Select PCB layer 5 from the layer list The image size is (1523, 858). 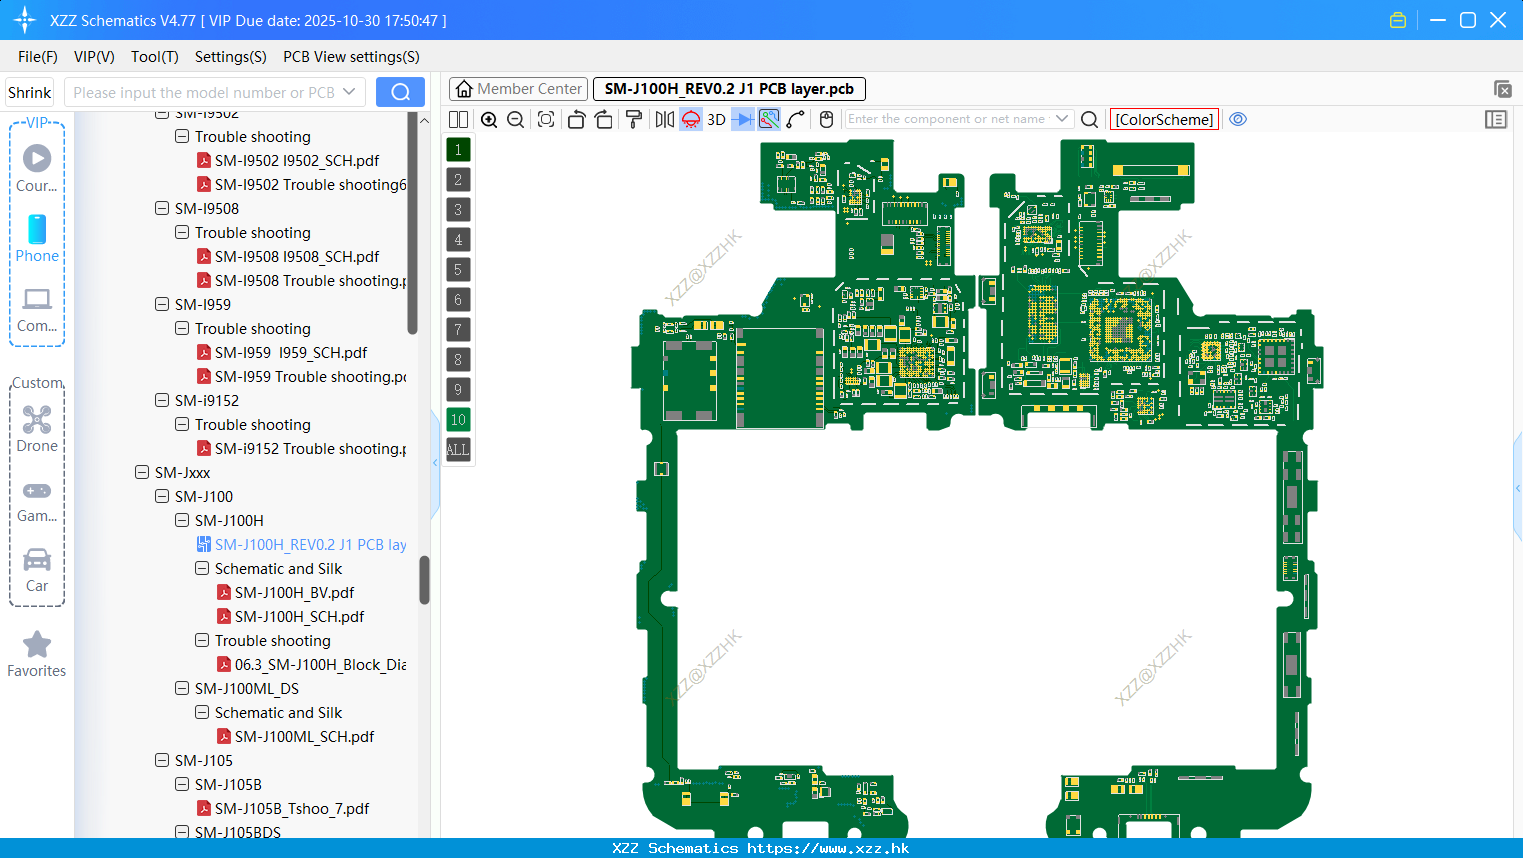point(458,269)
